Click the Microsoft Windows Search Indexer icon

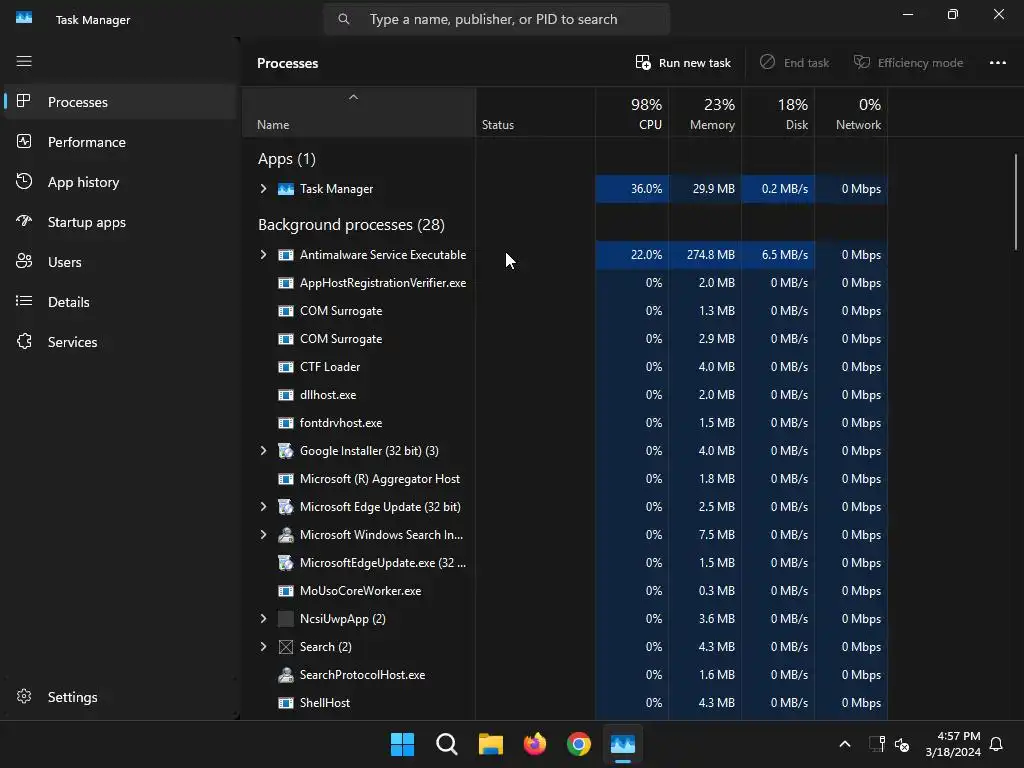(285, 535)
